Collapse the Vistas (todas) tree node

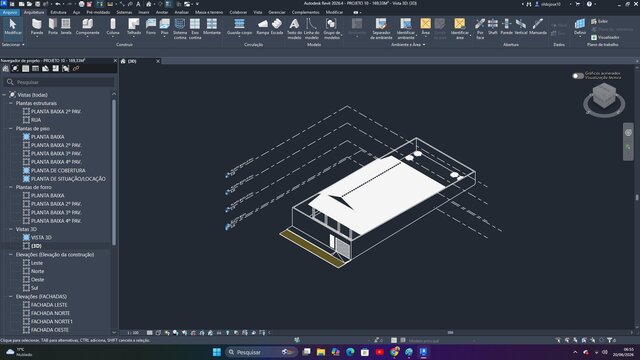coord(4,95)
